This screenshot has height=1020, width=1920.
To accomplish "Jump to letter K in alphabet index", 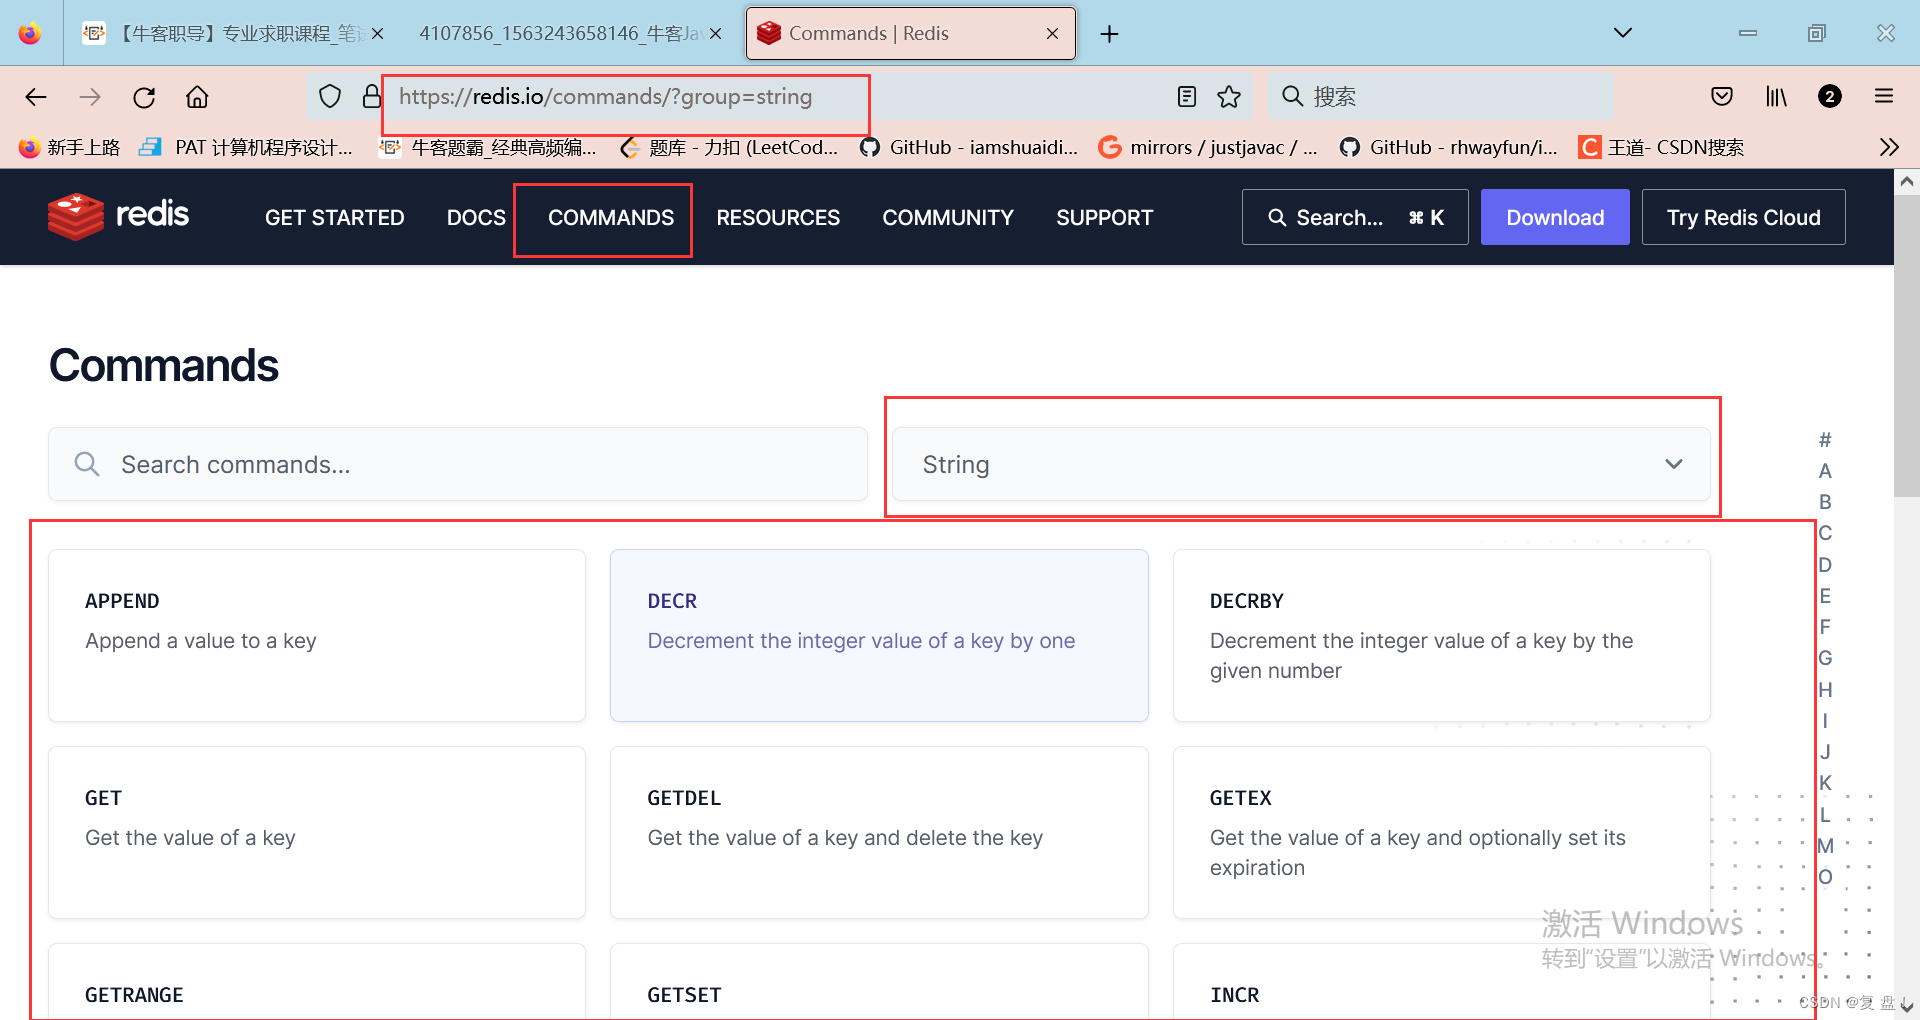I will pyautogui.click(x=1825, y=783).
